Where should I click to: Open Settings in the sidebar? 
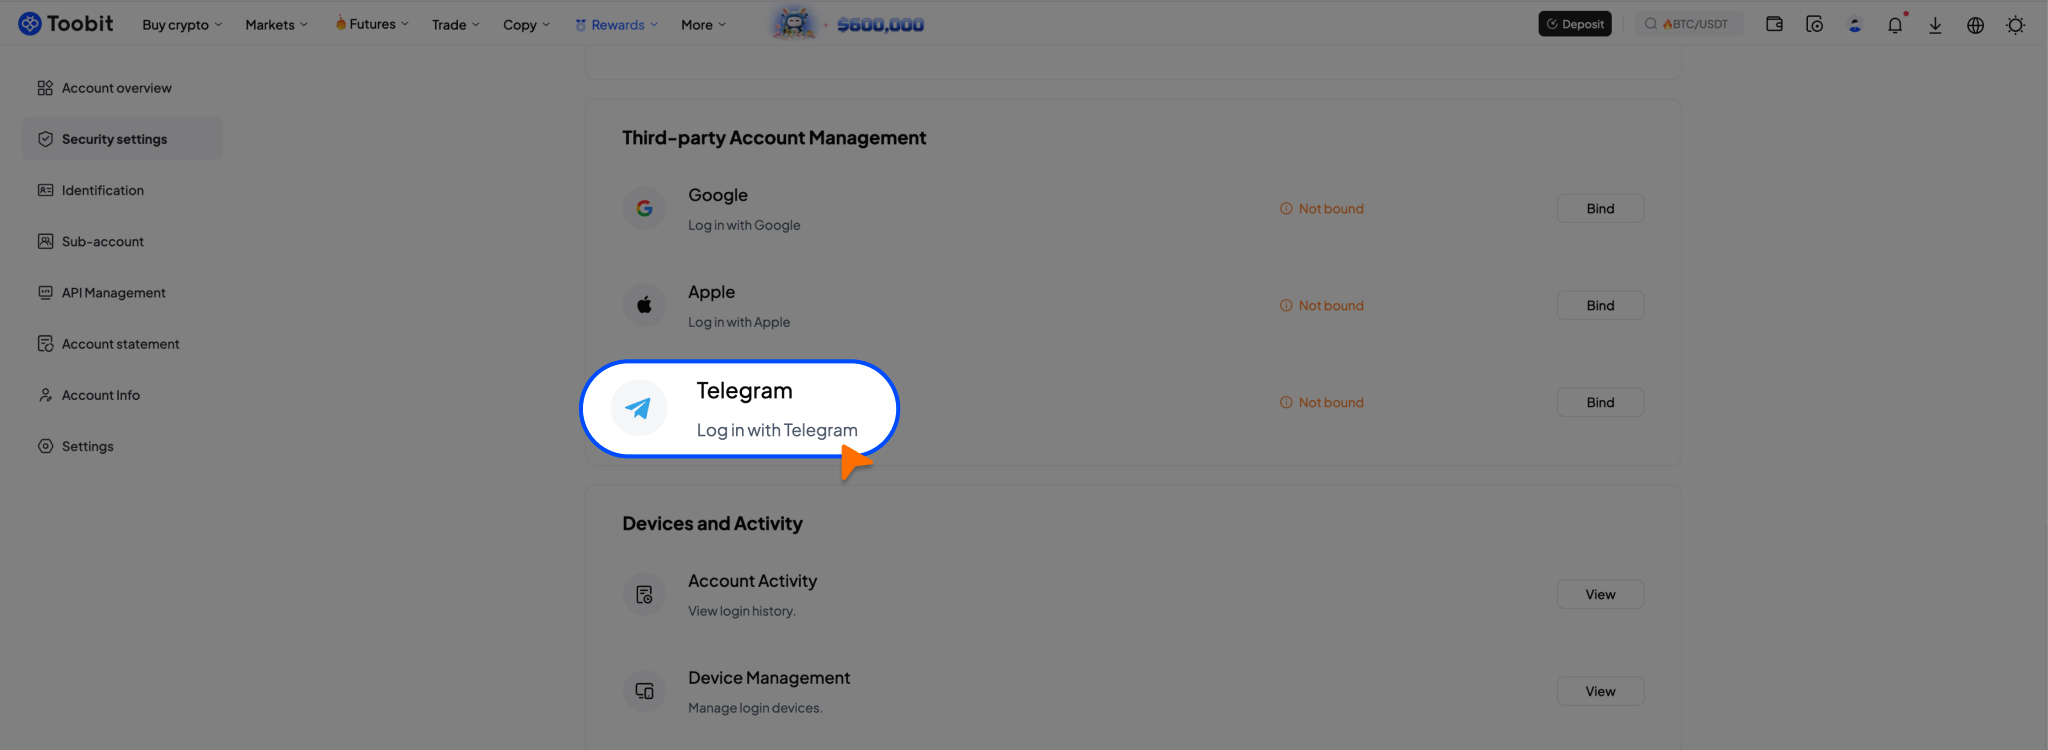click(x=122, y=446)
